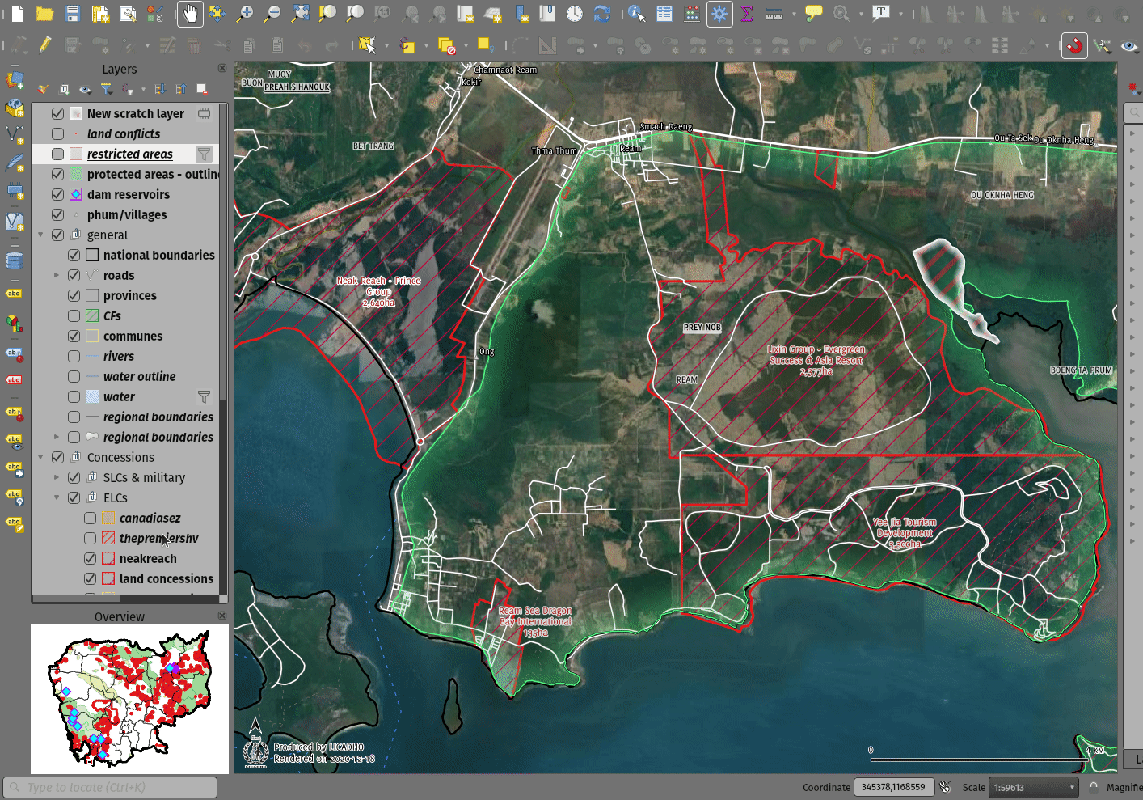Viewport: 1143px width, 800px height.
Task: Uncheck the dam reservoirs layer
Action: 58,195
